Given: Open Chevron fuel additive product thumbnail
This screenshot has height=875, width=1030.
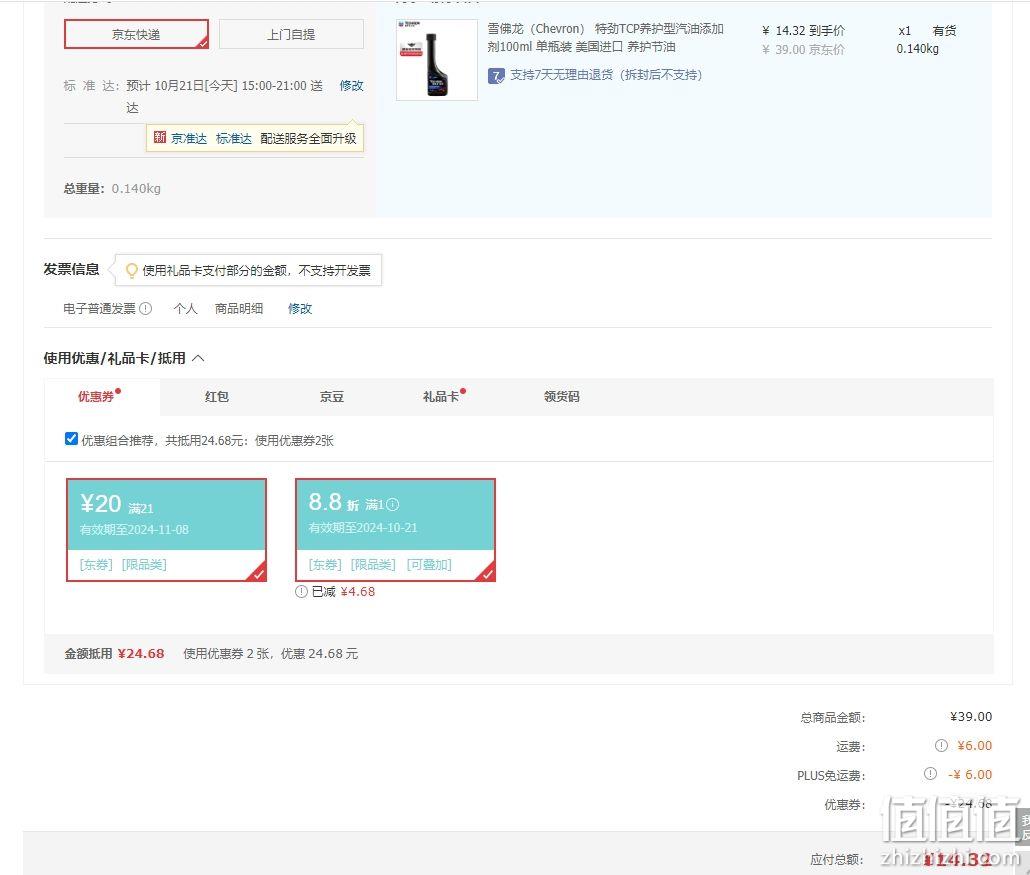Looking at the screenshot, I should point(437,60).
